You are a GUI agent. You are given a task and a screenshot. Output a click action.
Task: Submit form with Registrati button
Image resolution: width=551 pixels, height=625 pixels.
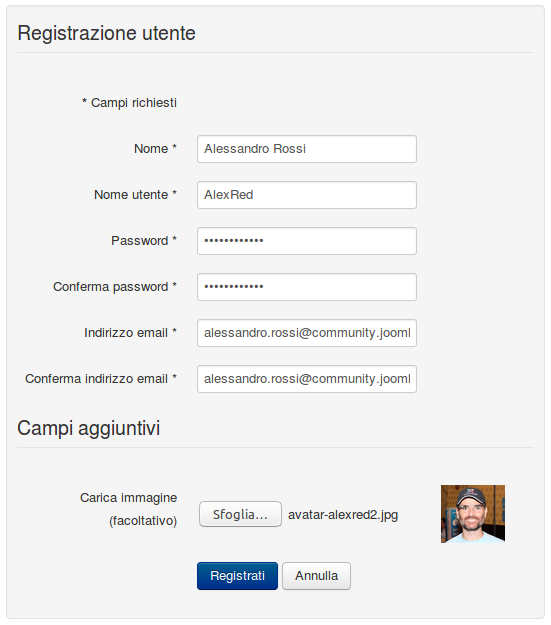pyautogui.click(x=237, y=576)
